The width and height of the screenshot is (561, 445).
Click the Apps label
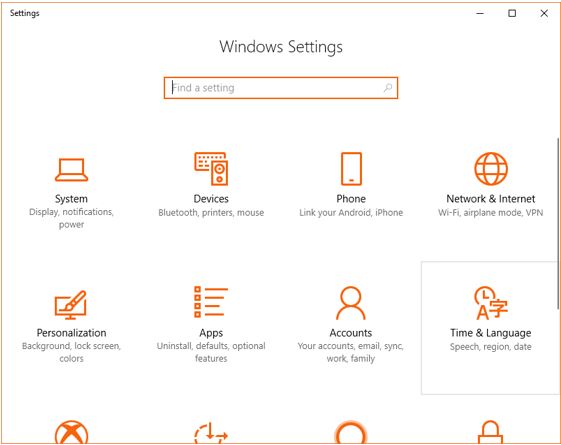tap(211, 333)
